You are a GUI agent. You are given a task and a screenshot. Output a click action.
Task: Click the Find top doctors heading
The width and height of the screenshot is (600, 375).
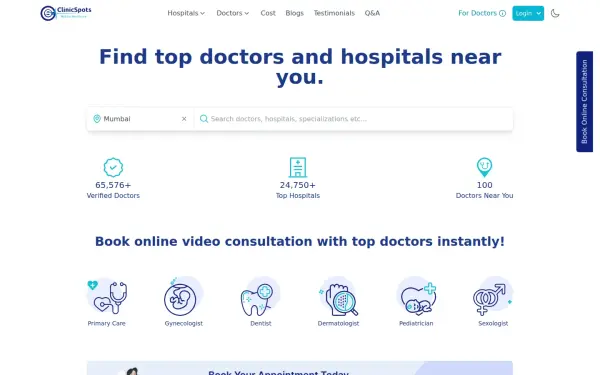tap(300, 67)
